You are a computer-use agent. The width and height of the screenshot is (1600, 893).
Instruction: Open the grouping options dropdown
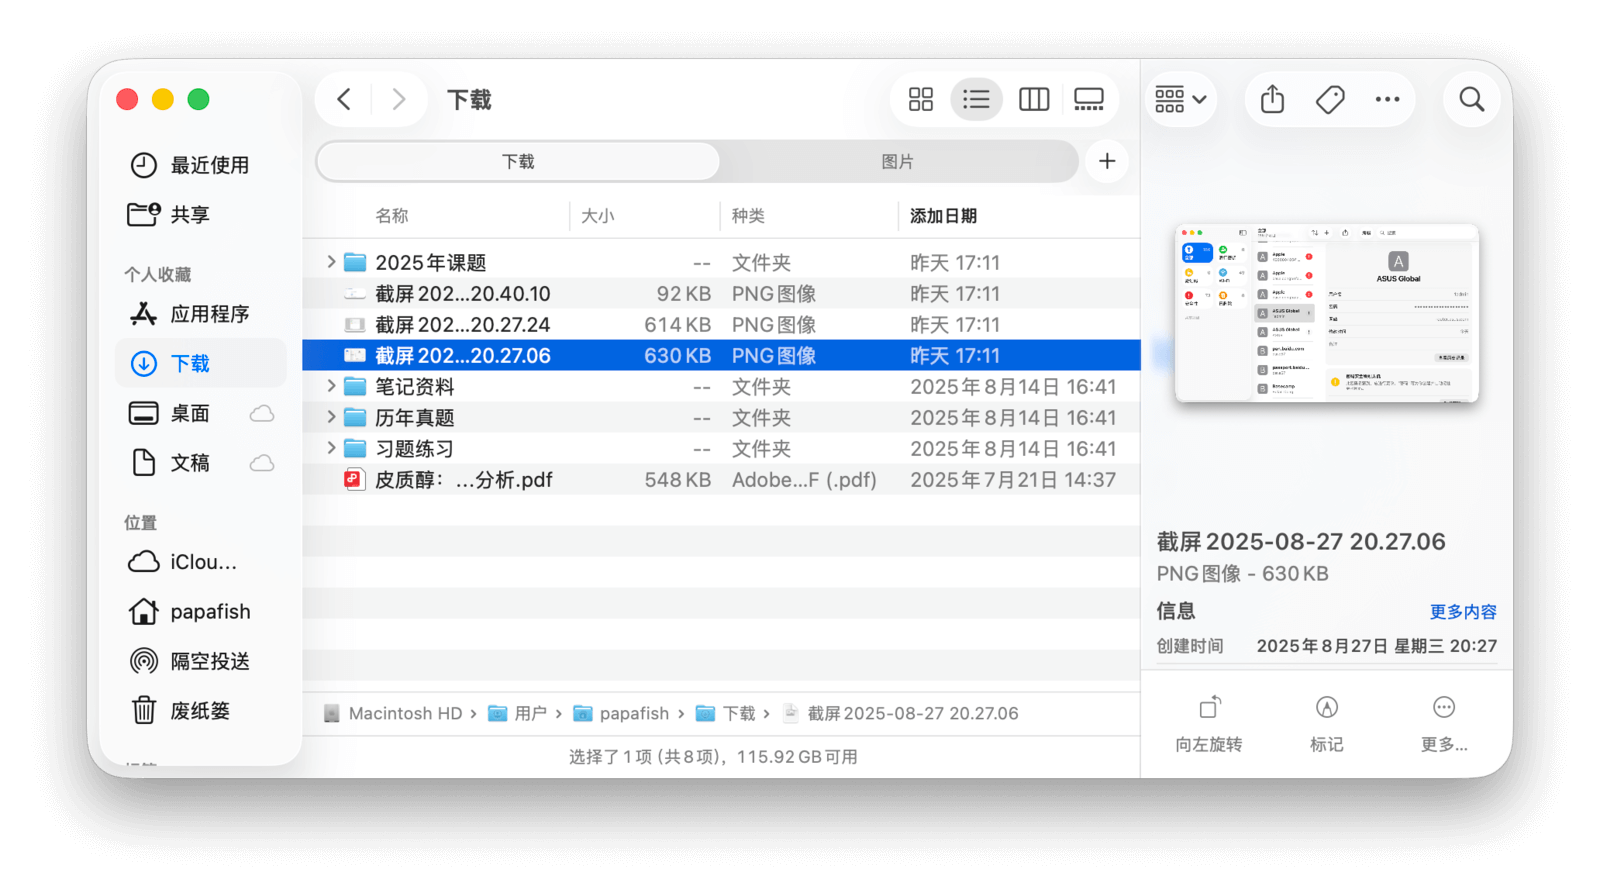coord(1181,99)
